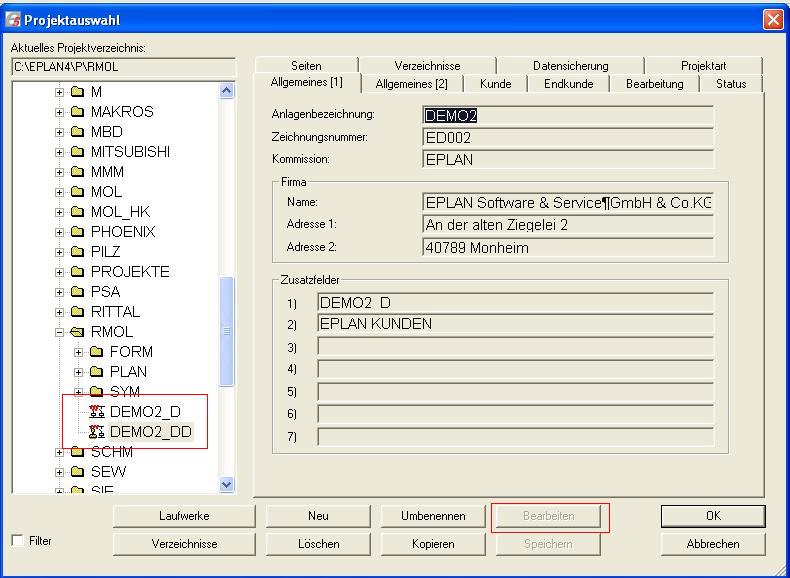
Task: Click the SCHM folder icon
Action: click(x=77, y=452)
